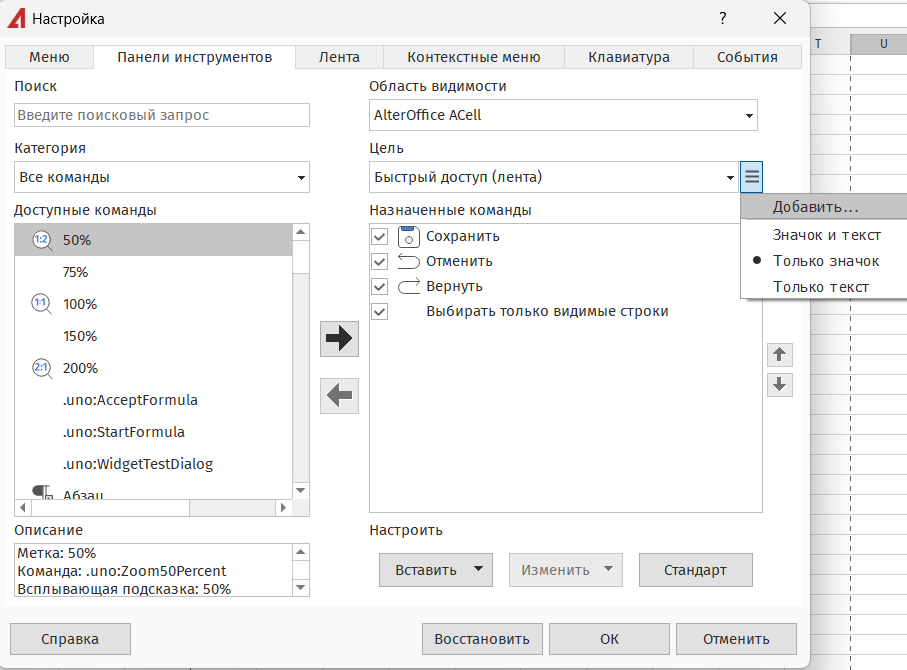
Task: Select the 200% zoom command icon
Action: 41,368
